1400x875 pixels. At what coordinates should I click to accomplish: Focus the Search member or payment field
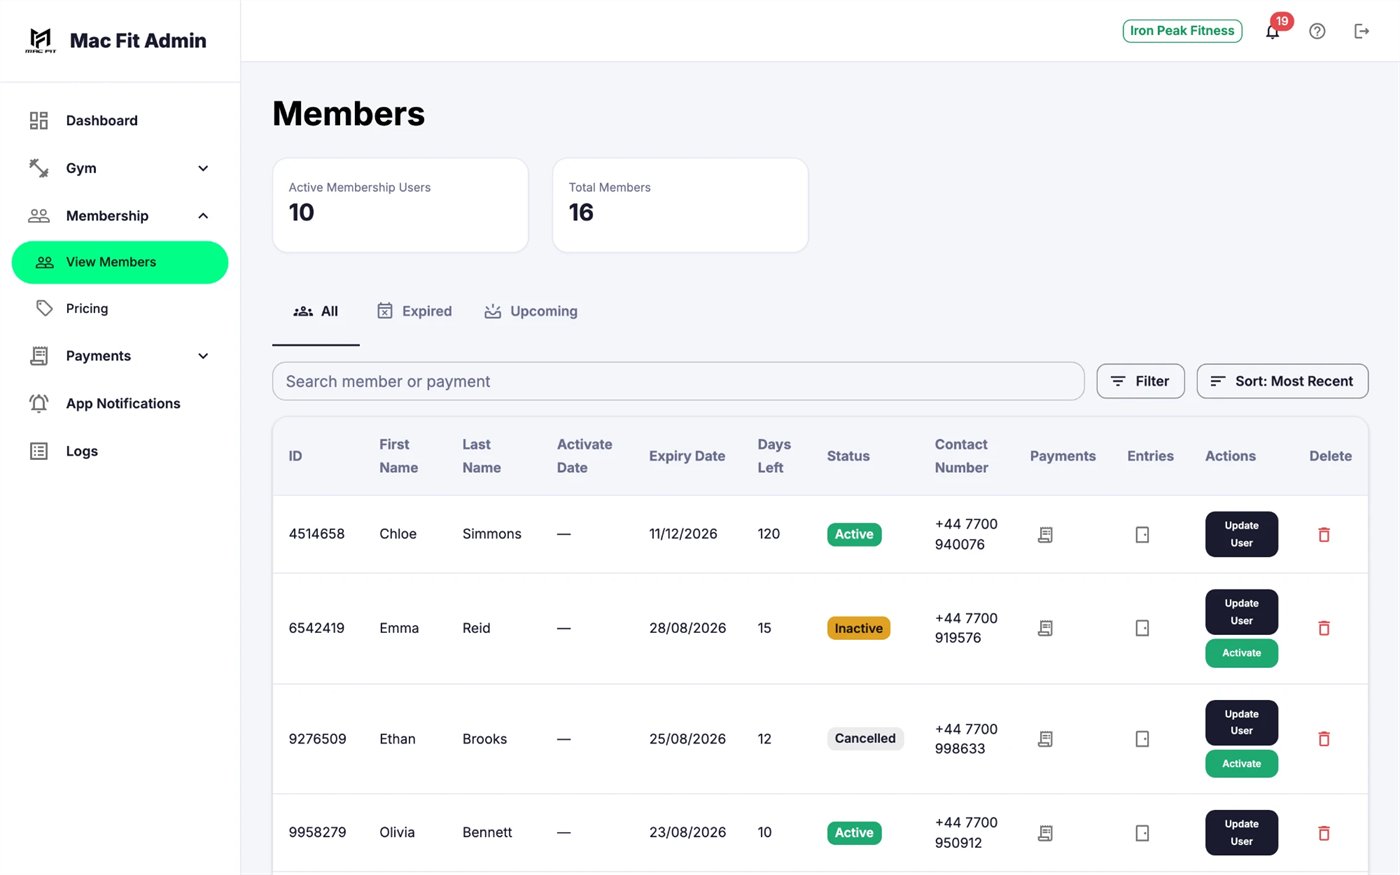click(x=678, y=381)
